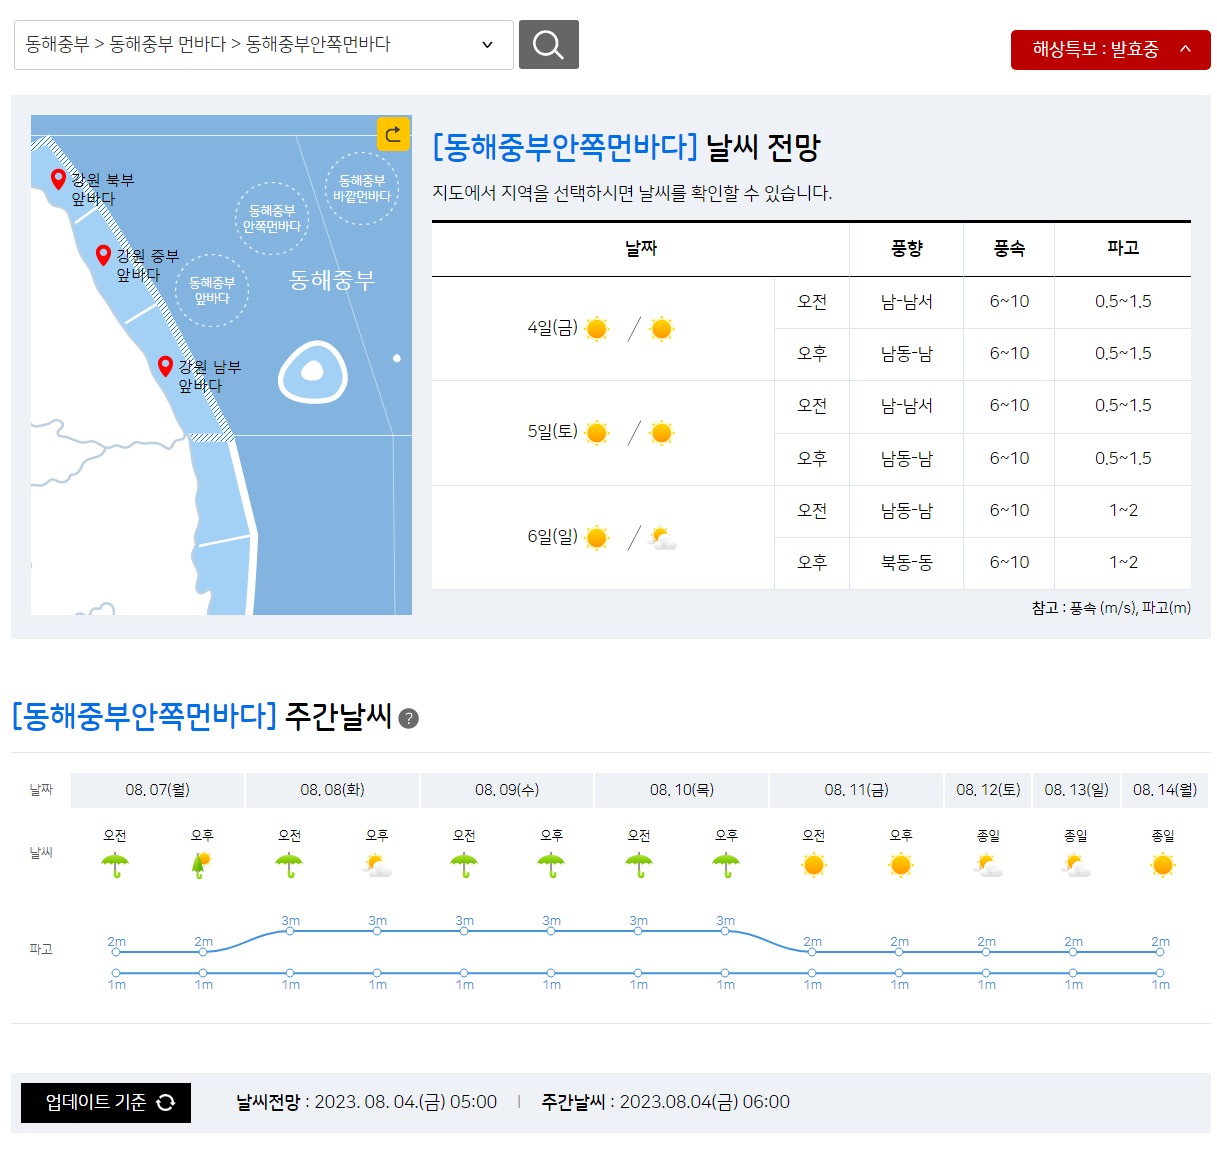Click the island marker on the map
This screenshot has height=1151, width=1217.
[312, 372]
